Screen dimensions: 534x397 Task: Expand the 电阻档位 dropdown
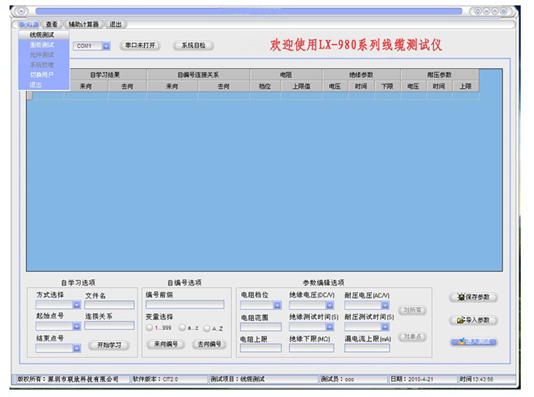[278, 305]
